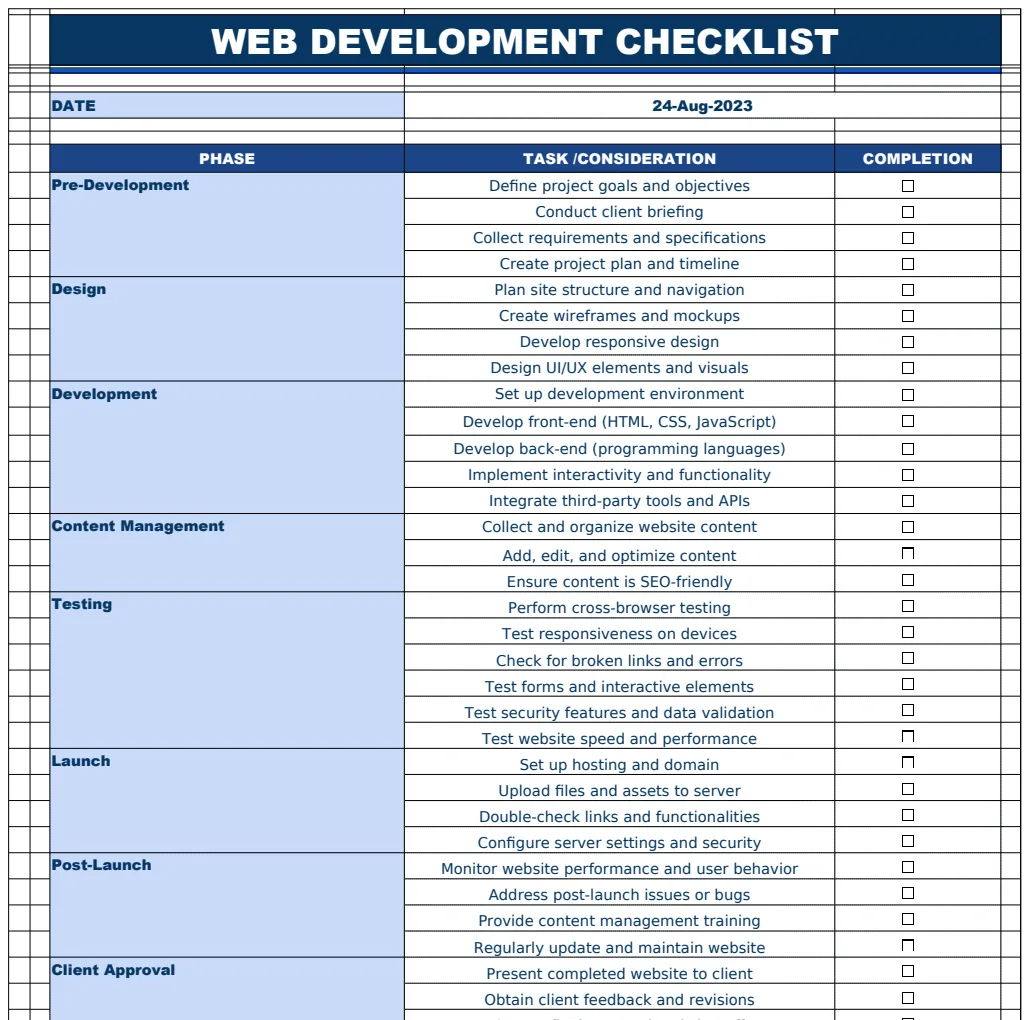Tick Plan site structure and navigation checkbox

(x=908, y=290)
